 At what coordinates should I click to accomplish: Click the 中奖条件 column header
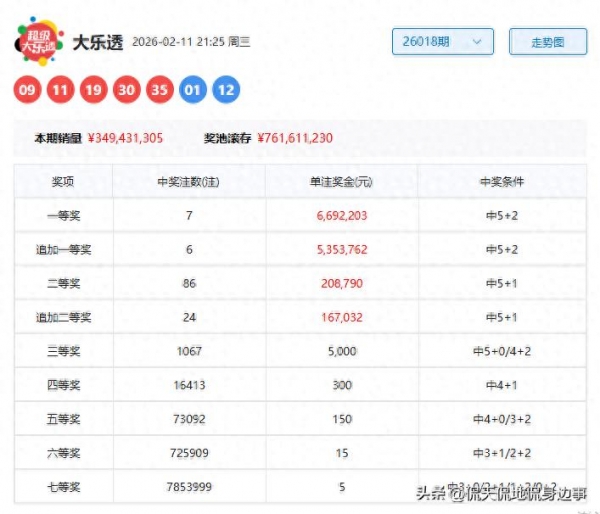point(501,182)
